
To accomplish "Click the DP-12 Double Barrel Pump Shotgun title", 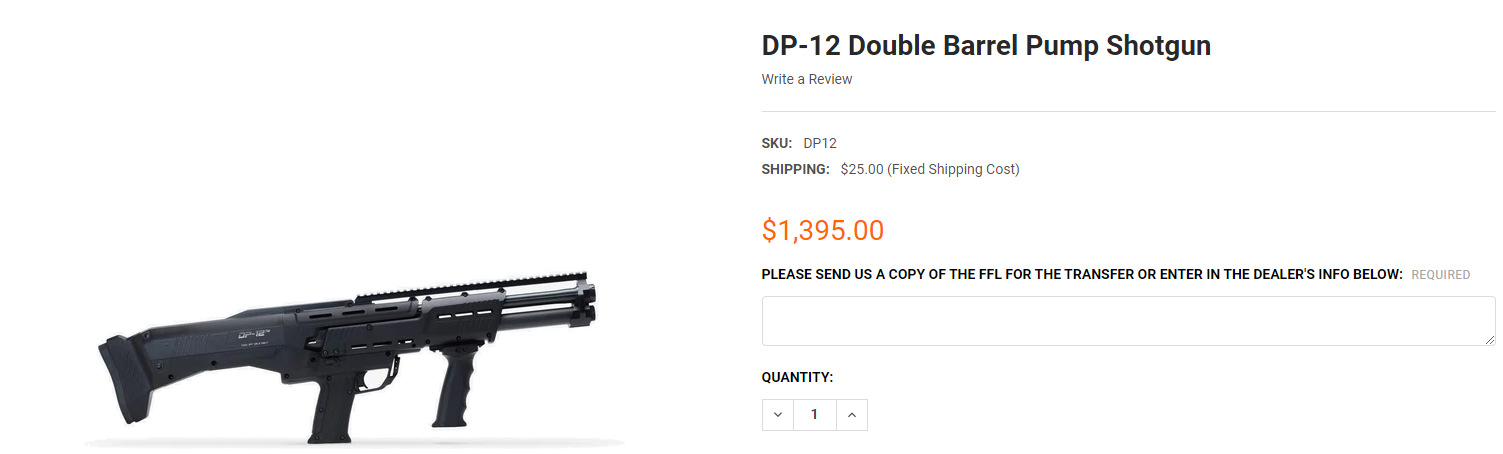I will click(986, 46).
